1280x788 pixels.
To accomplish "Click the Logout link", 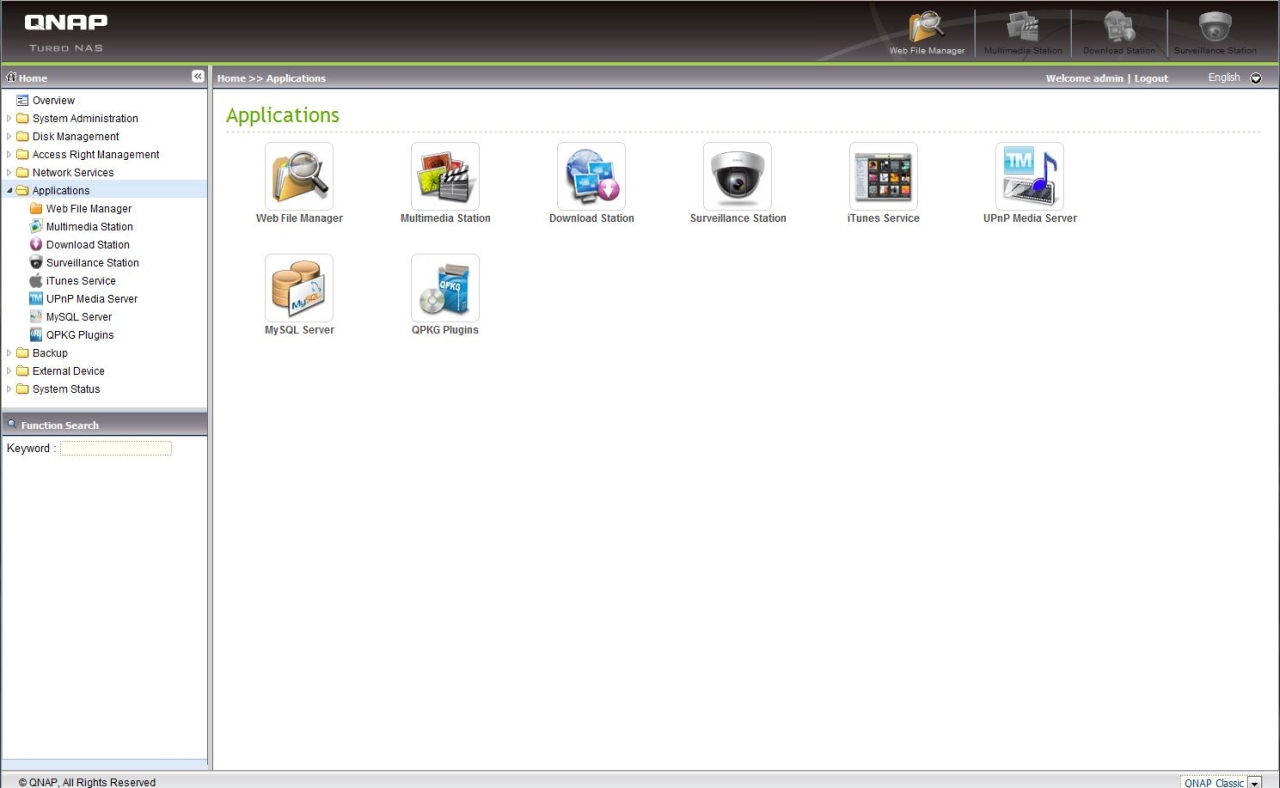I will tap(1151, 78).
